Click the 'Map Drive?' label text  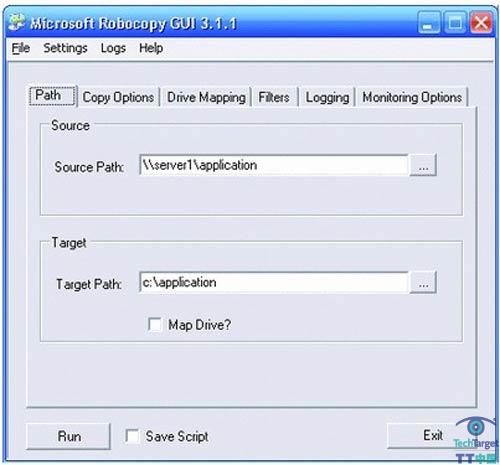(x=199, y=325)
